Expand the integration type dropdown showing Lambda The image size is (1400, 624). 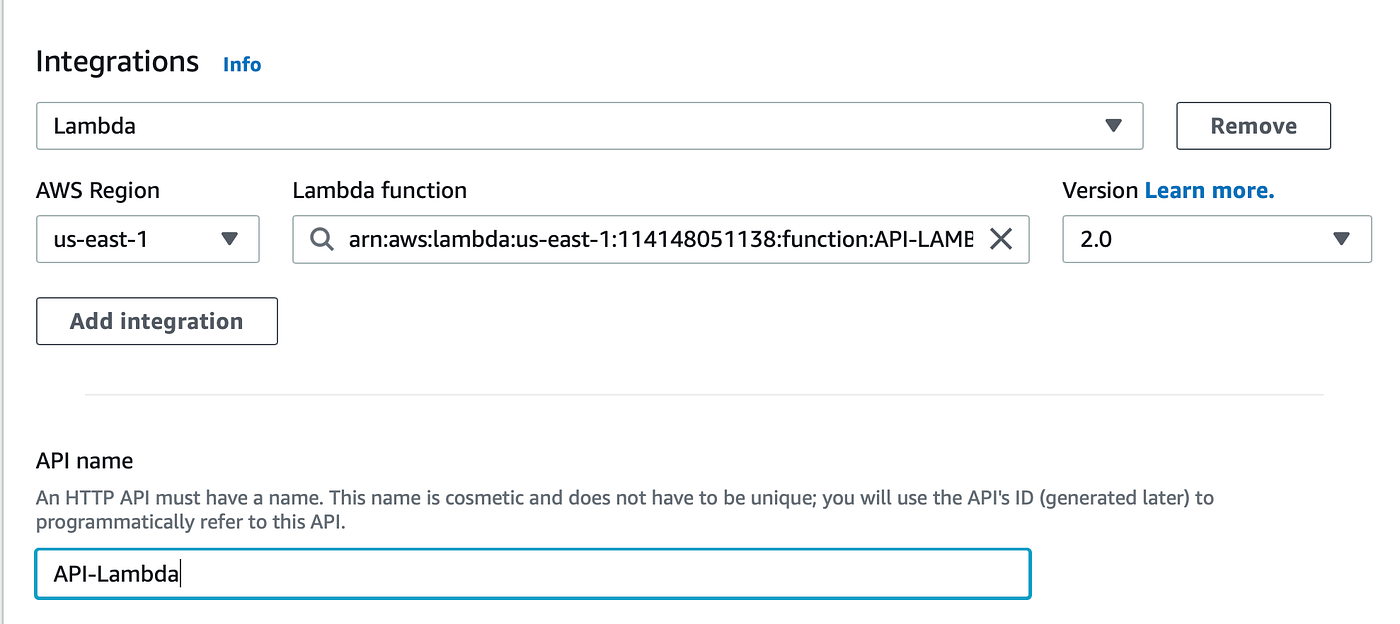589,125
